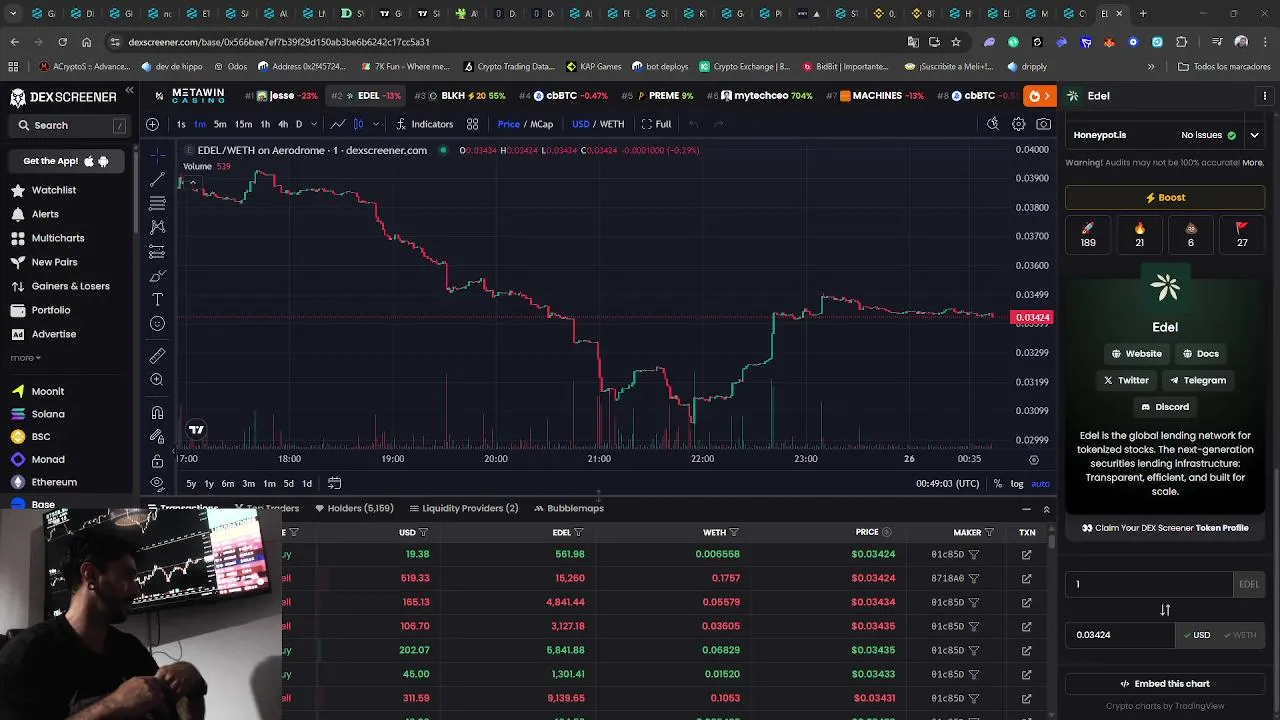1280x720 pixels.
Task: Swap converter direction arrows
Action: tap(1165, 610)
